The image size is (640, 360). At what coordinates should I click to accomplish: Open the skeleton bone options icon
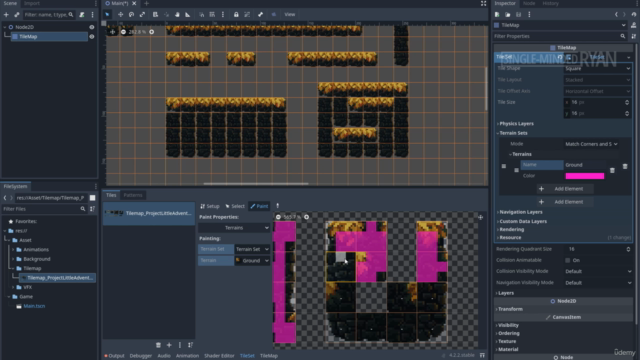(x=260, y=14)
